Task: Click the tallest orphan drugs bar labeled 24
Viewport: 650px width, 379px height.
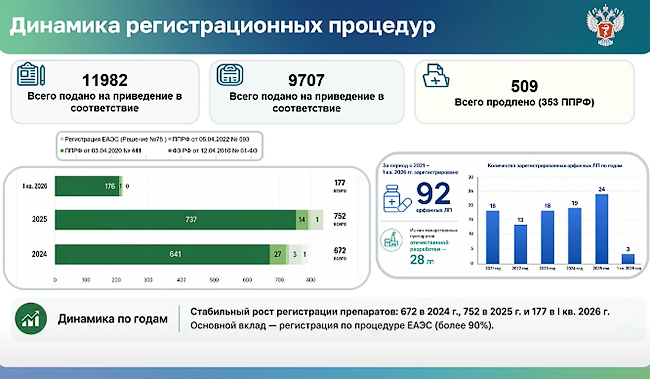Action: coord(601,229)
